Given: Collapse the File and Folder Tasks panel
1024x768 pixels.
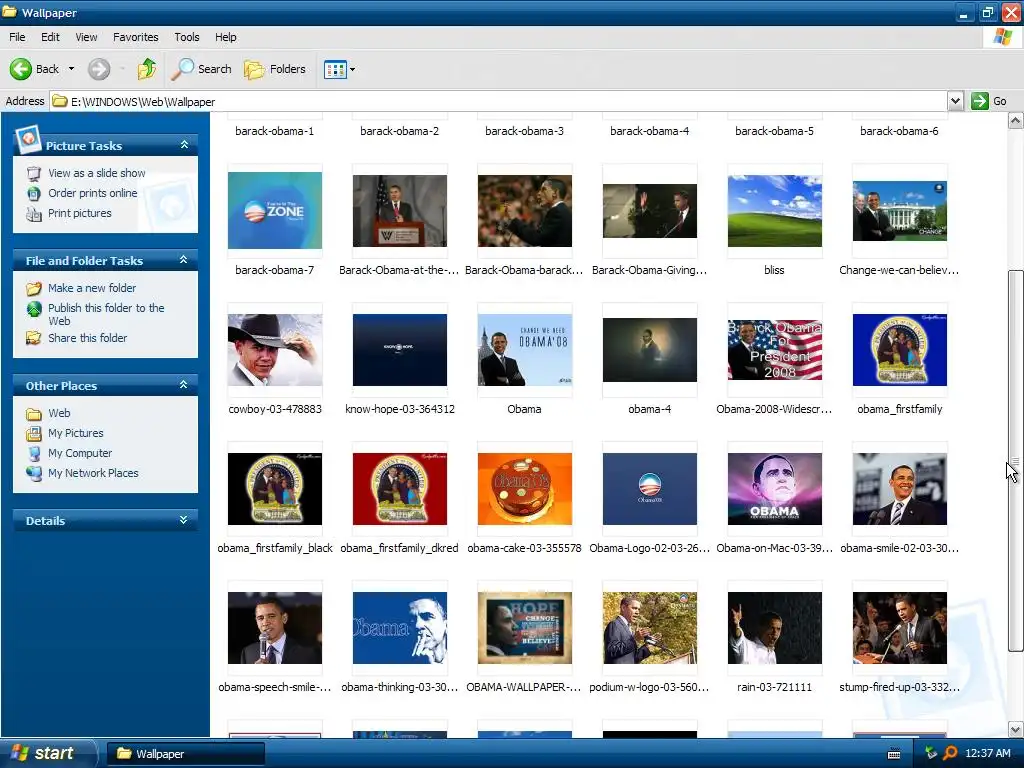Looking at the screenshot, I should pos(184,260).
